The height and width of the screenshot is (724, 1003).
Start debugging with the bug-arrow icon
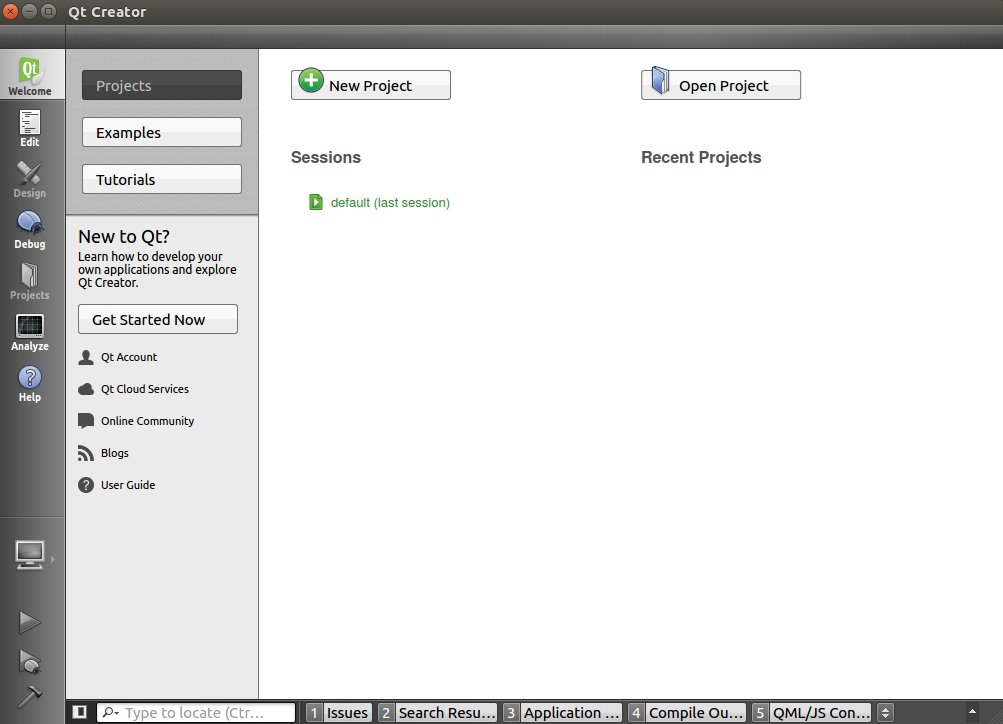tap(30, 661)
